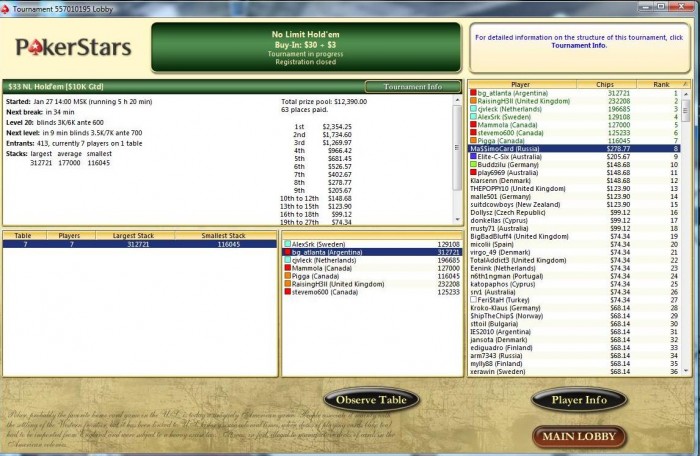Screen dimensions: 700x456
Task: Select BigBadBluff4 (United Kingdom) in standings
Action: pos(574,236)
